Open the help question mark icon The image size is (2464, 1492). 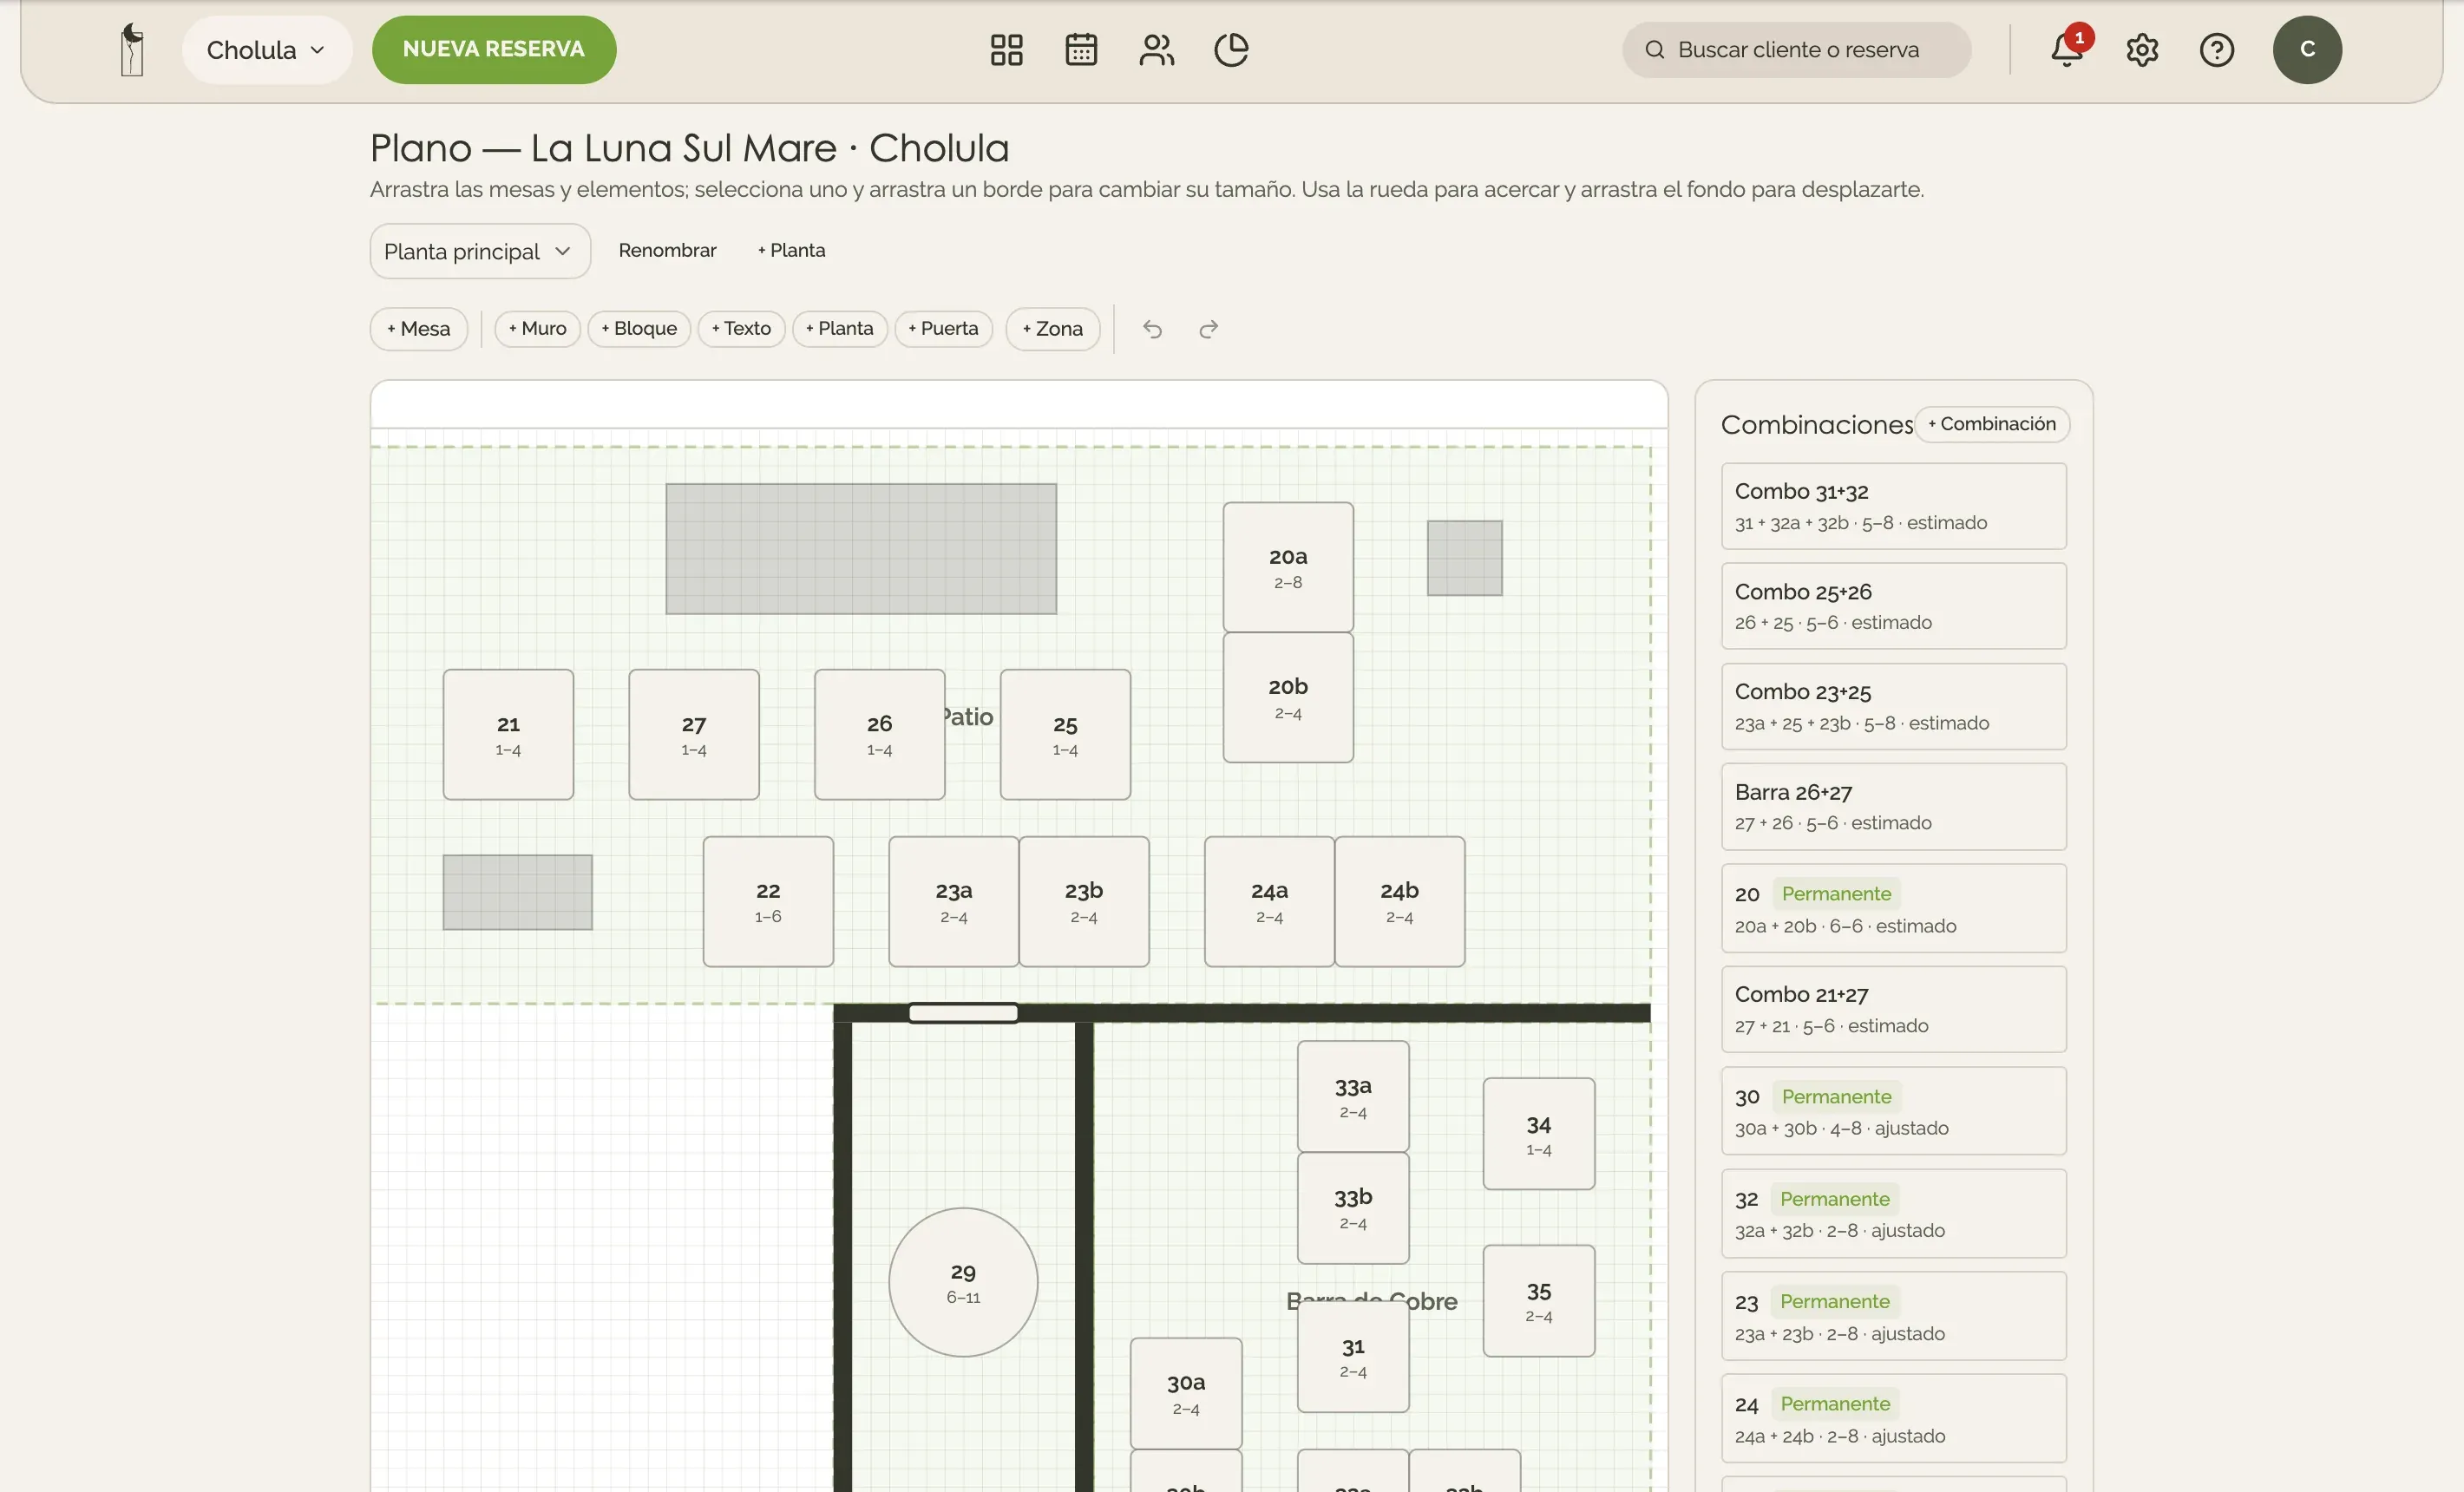click(2217, 50)
